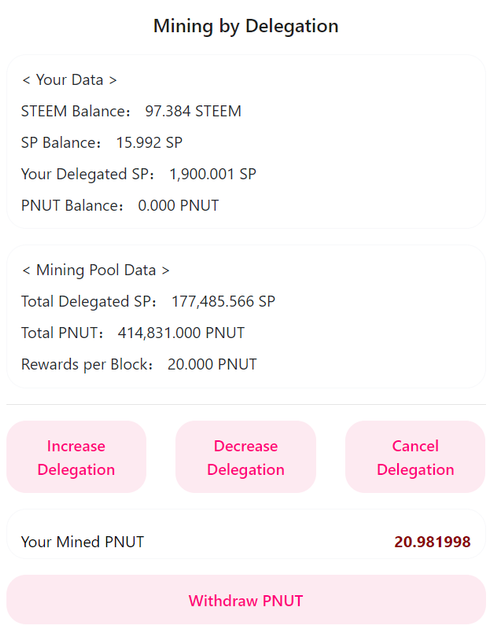This screenshot has width=494, height=640.
Task: Click the Increase Delegation button
Action: tap(76, 457)
